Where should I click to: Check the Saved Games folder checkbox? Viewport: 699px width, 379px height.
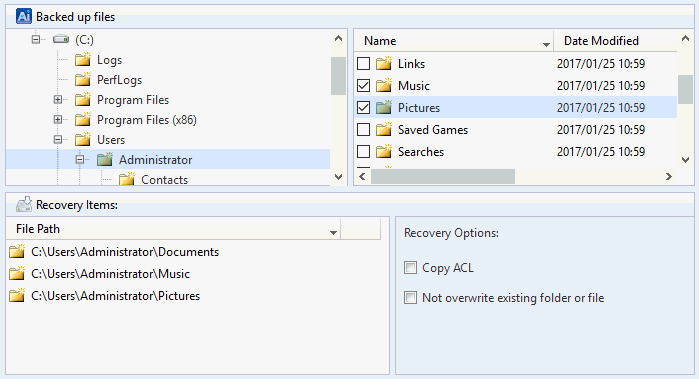click(x=364, y=129)
